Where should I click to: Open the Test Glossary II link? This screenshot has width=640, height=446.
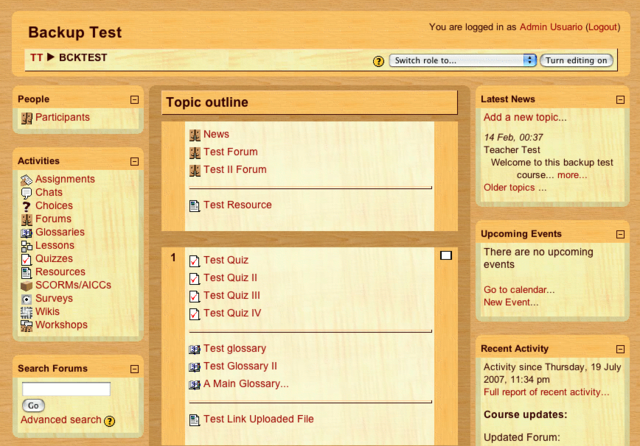pyautogui.click(x=240, y=366)
